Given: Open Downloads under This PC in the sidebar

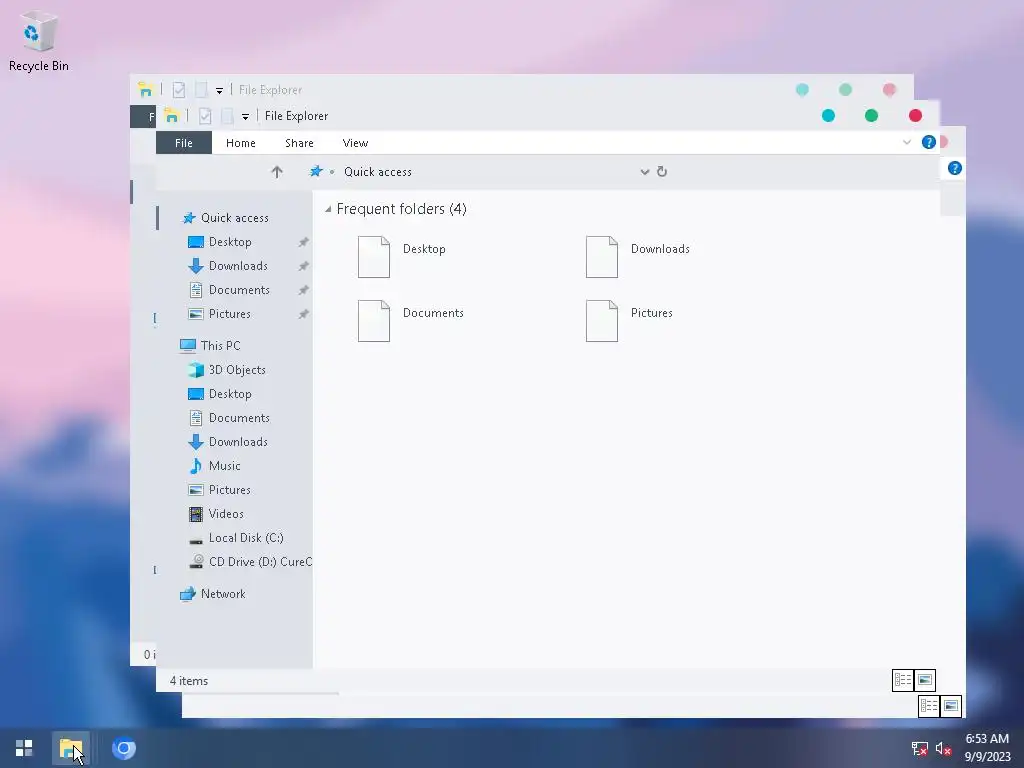Looking at the screenshot, I should coord(238,442).
